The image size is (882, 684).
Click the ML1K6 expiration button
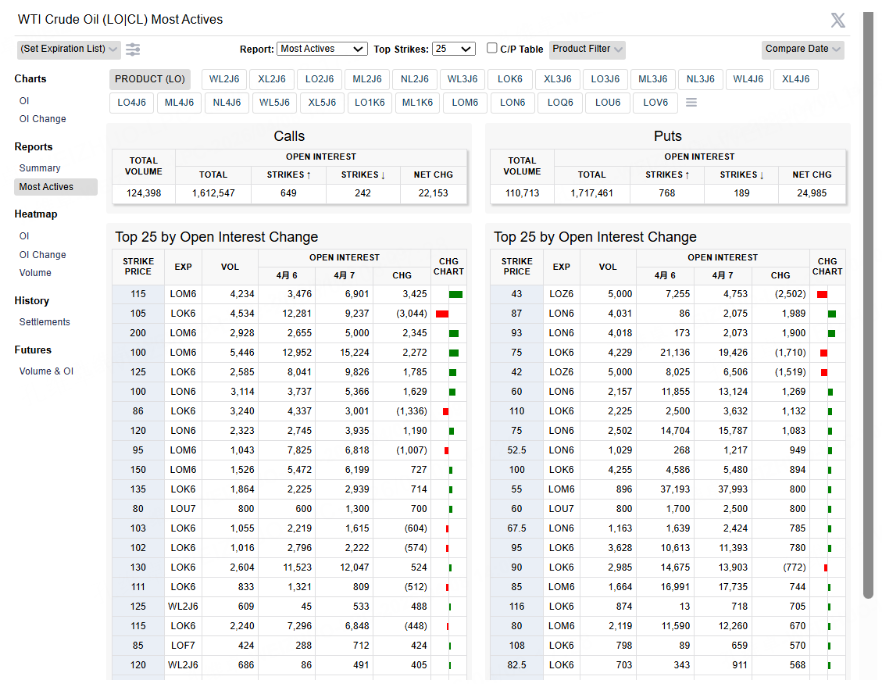(x=417, y=103)
